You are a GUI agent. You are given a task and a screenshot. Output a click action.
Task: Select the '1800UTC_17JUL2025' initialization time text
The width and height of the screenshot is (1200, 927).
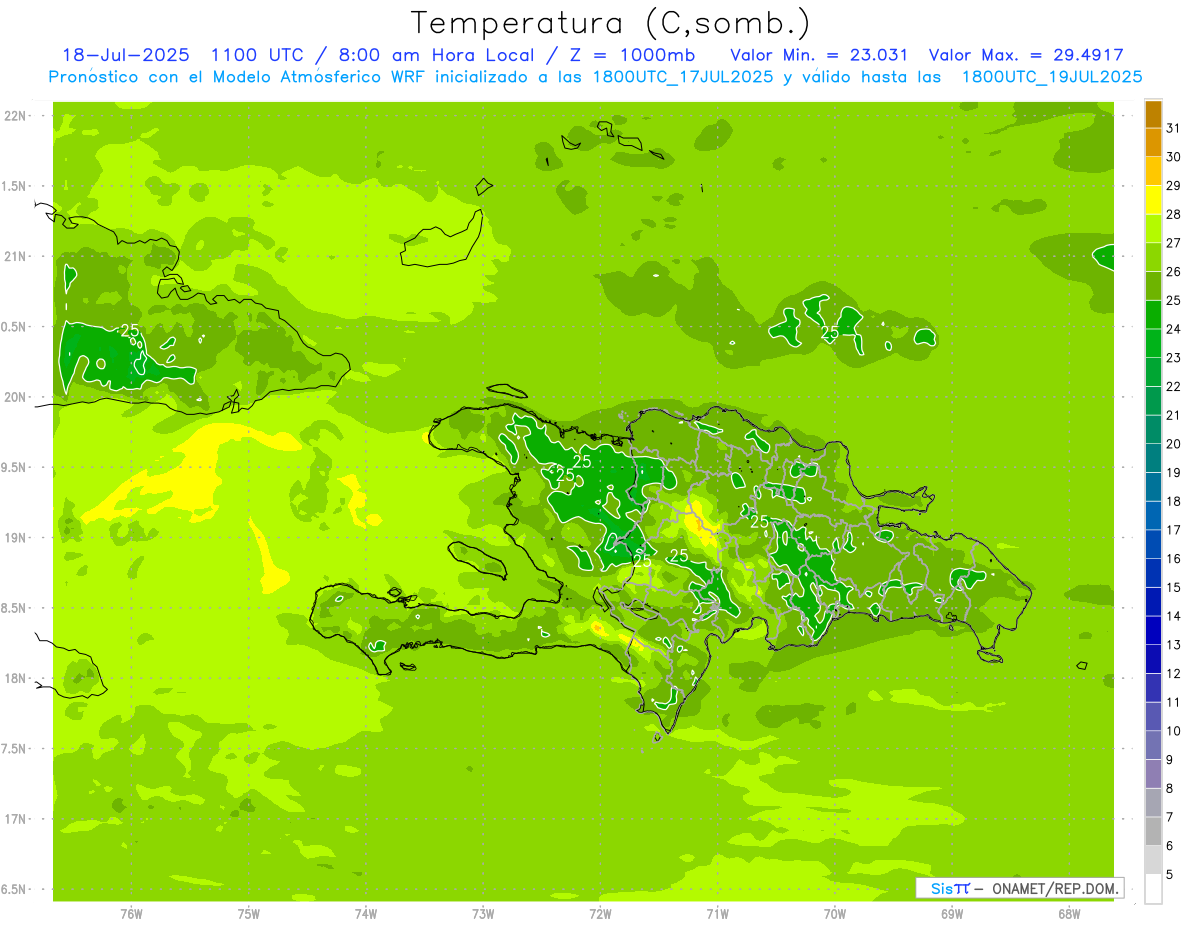pyautogui.click(x=683, y=77)
